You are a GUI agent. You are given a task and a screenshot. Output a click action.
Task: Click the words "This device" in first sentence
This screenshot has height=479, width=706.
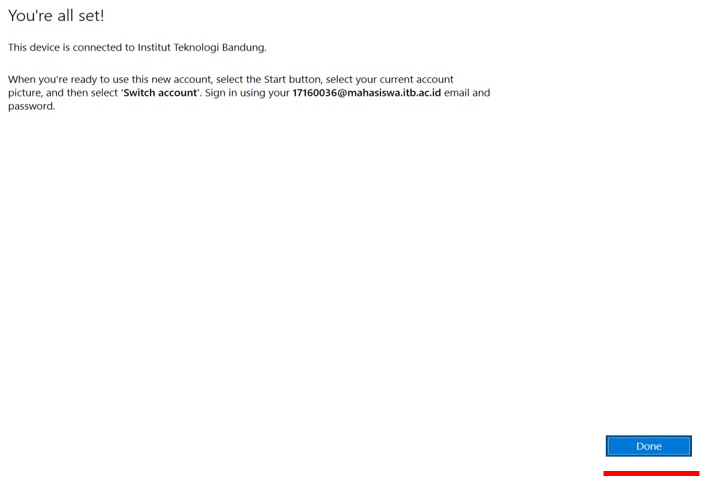[34, 47]
